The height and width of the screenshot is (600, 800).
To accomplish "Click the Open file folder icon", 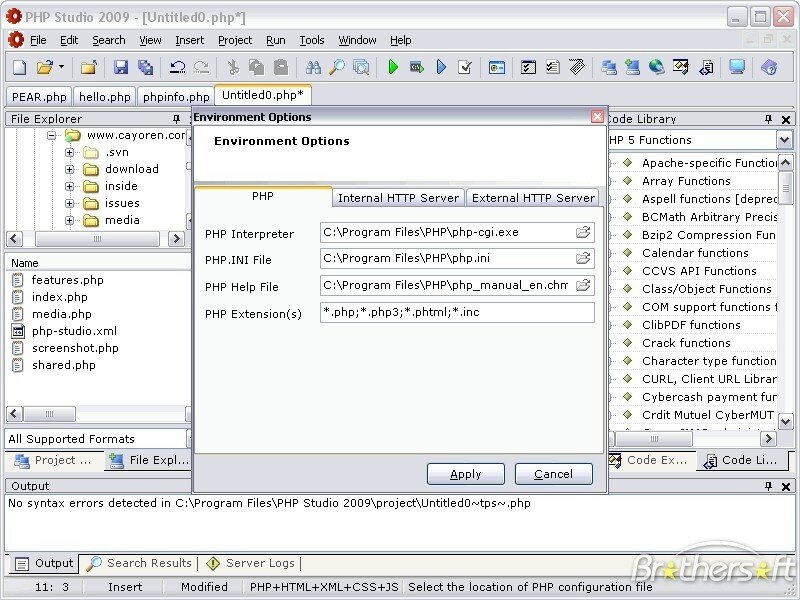I will [x=45, y=67].
